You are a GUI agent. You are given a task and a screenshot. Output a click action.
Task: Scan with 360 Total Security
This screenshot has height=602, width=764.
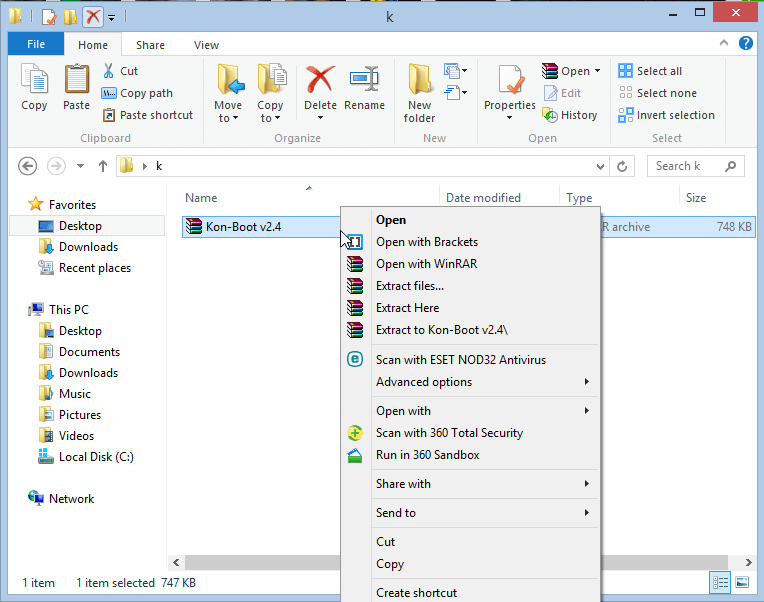coord(471,433)
